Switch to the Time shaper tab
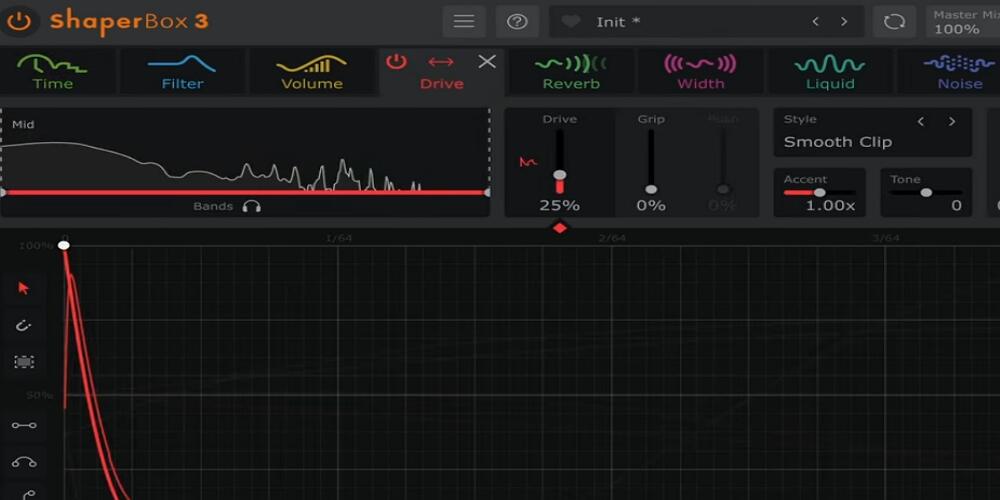Image resolution: width=1000 pixels, height=500 pixels. point(52,71)
